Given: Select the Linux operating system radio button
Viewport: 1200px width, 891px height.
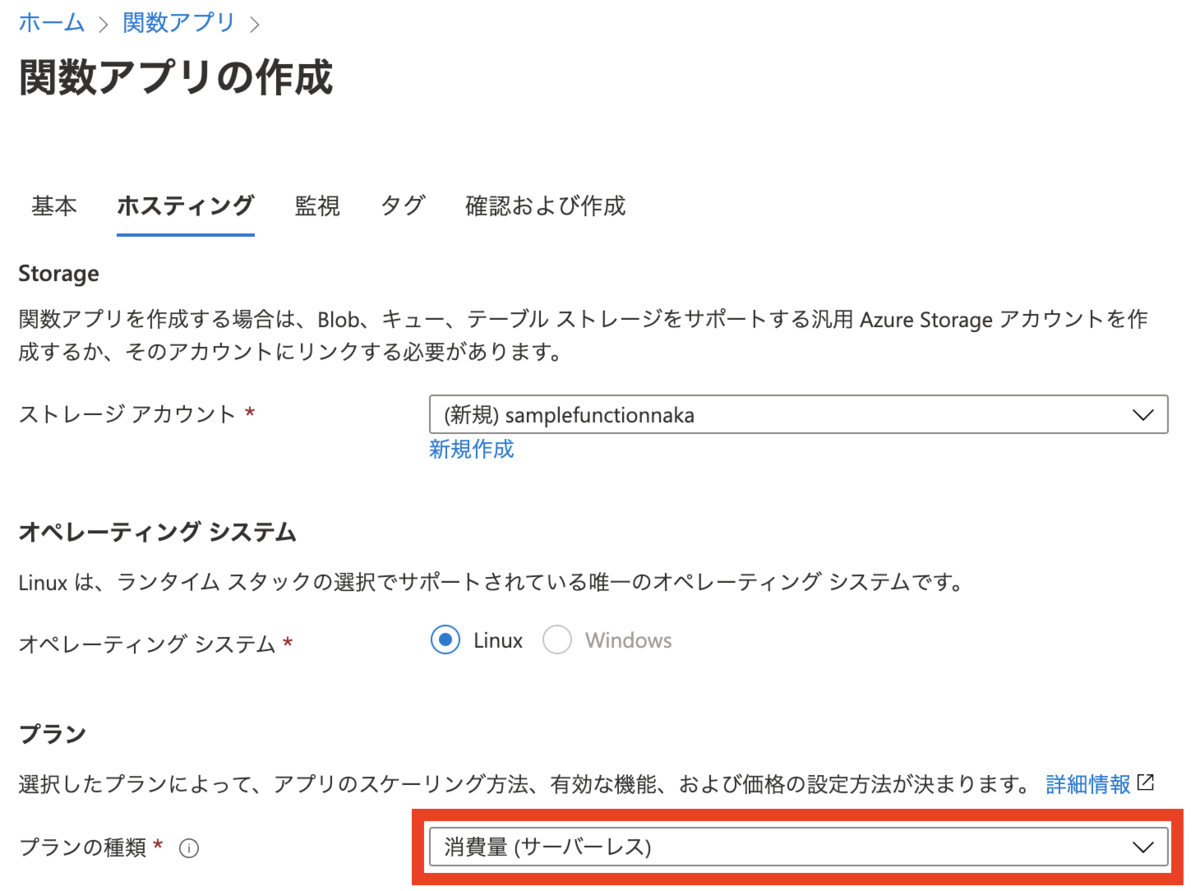Looking at the screenshot, I should tap(445, 640).
